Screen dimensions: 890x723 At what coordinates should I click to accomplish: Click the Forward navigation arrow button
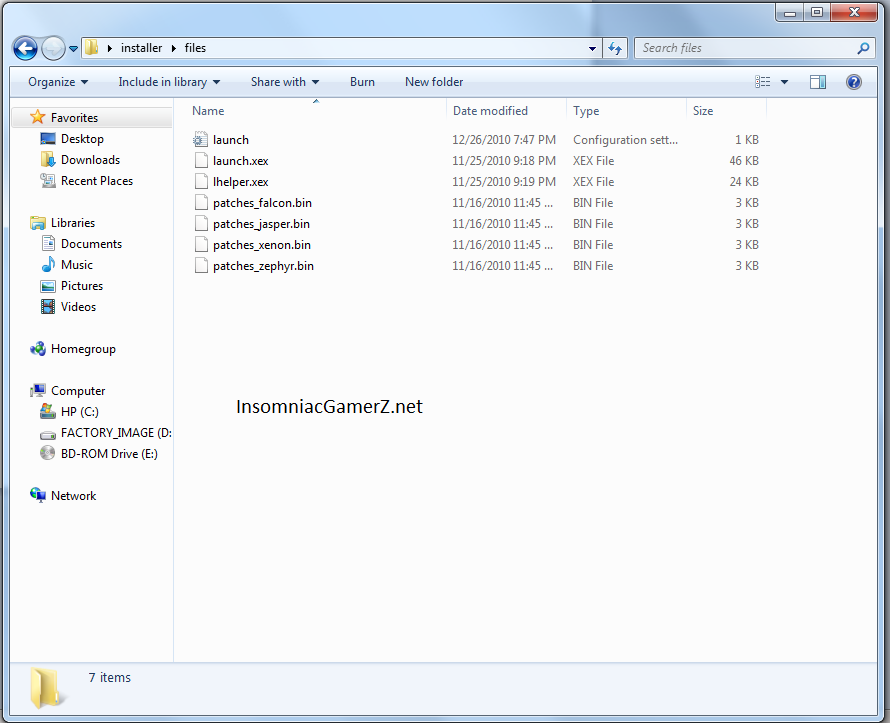pyautogui.click(x=53, y=48)
